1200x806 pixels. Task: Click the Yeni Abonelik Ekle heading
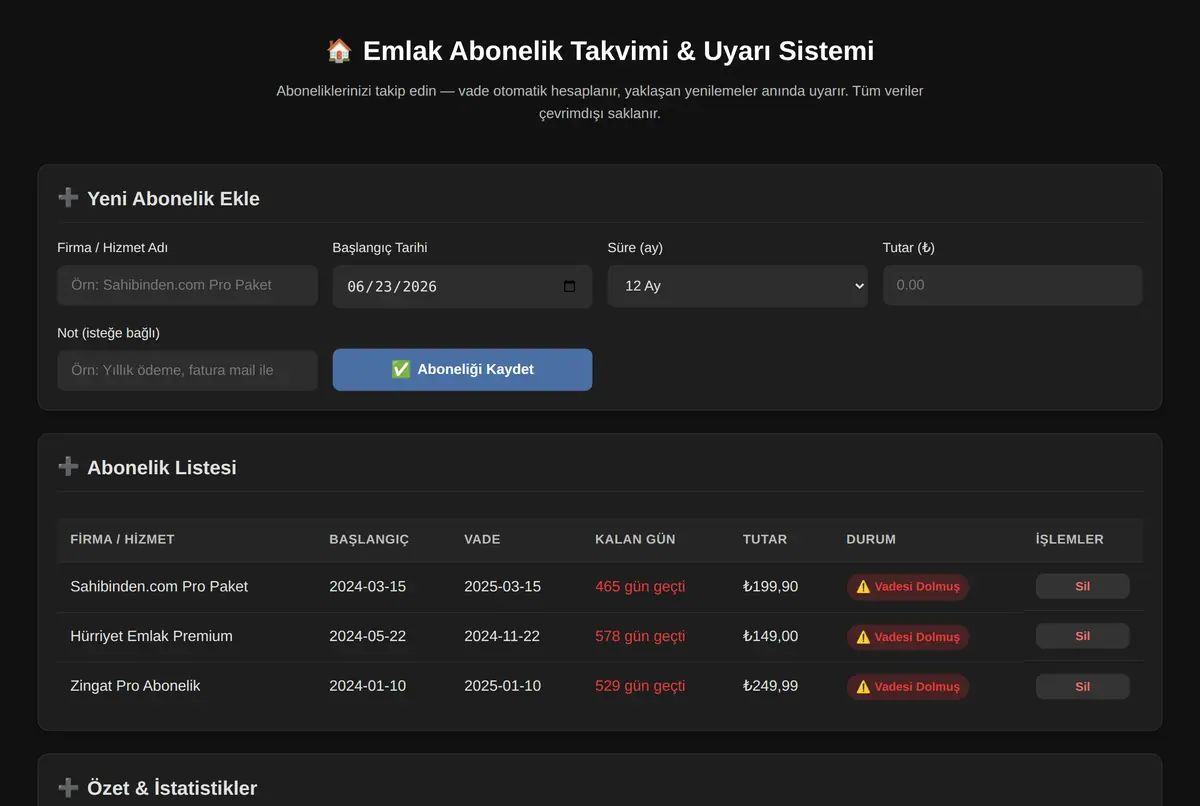173,198
